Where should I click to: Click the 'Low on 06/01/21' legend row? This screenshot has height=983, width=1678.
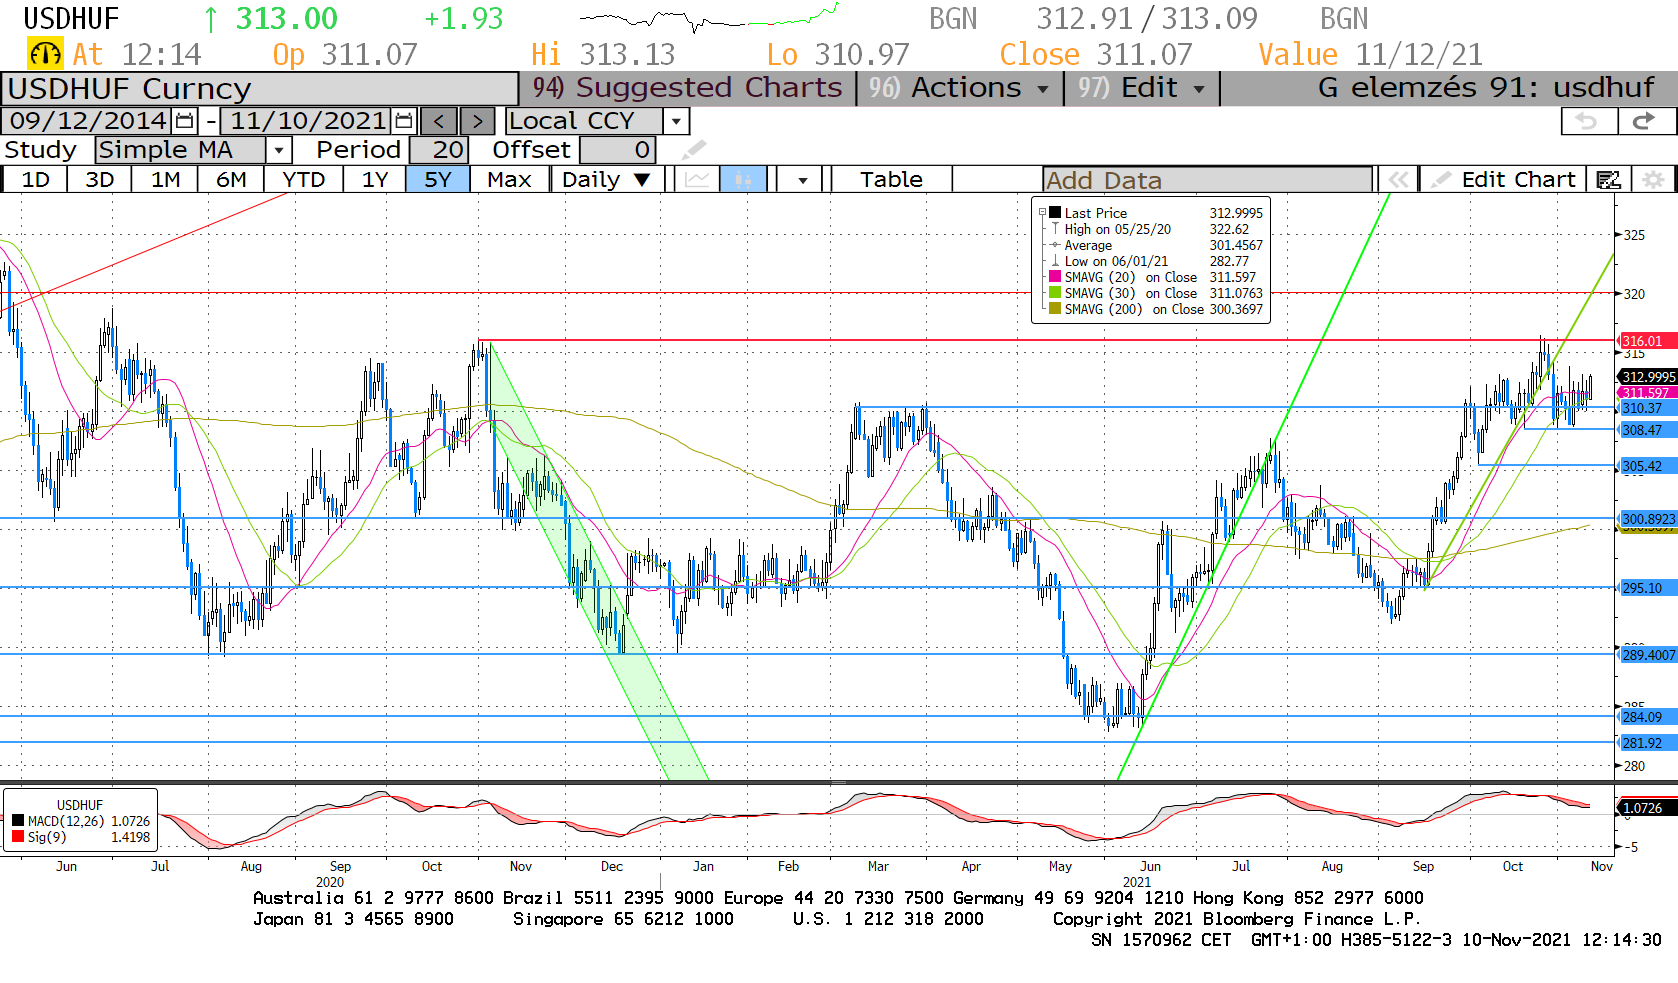coord(1156,261)
